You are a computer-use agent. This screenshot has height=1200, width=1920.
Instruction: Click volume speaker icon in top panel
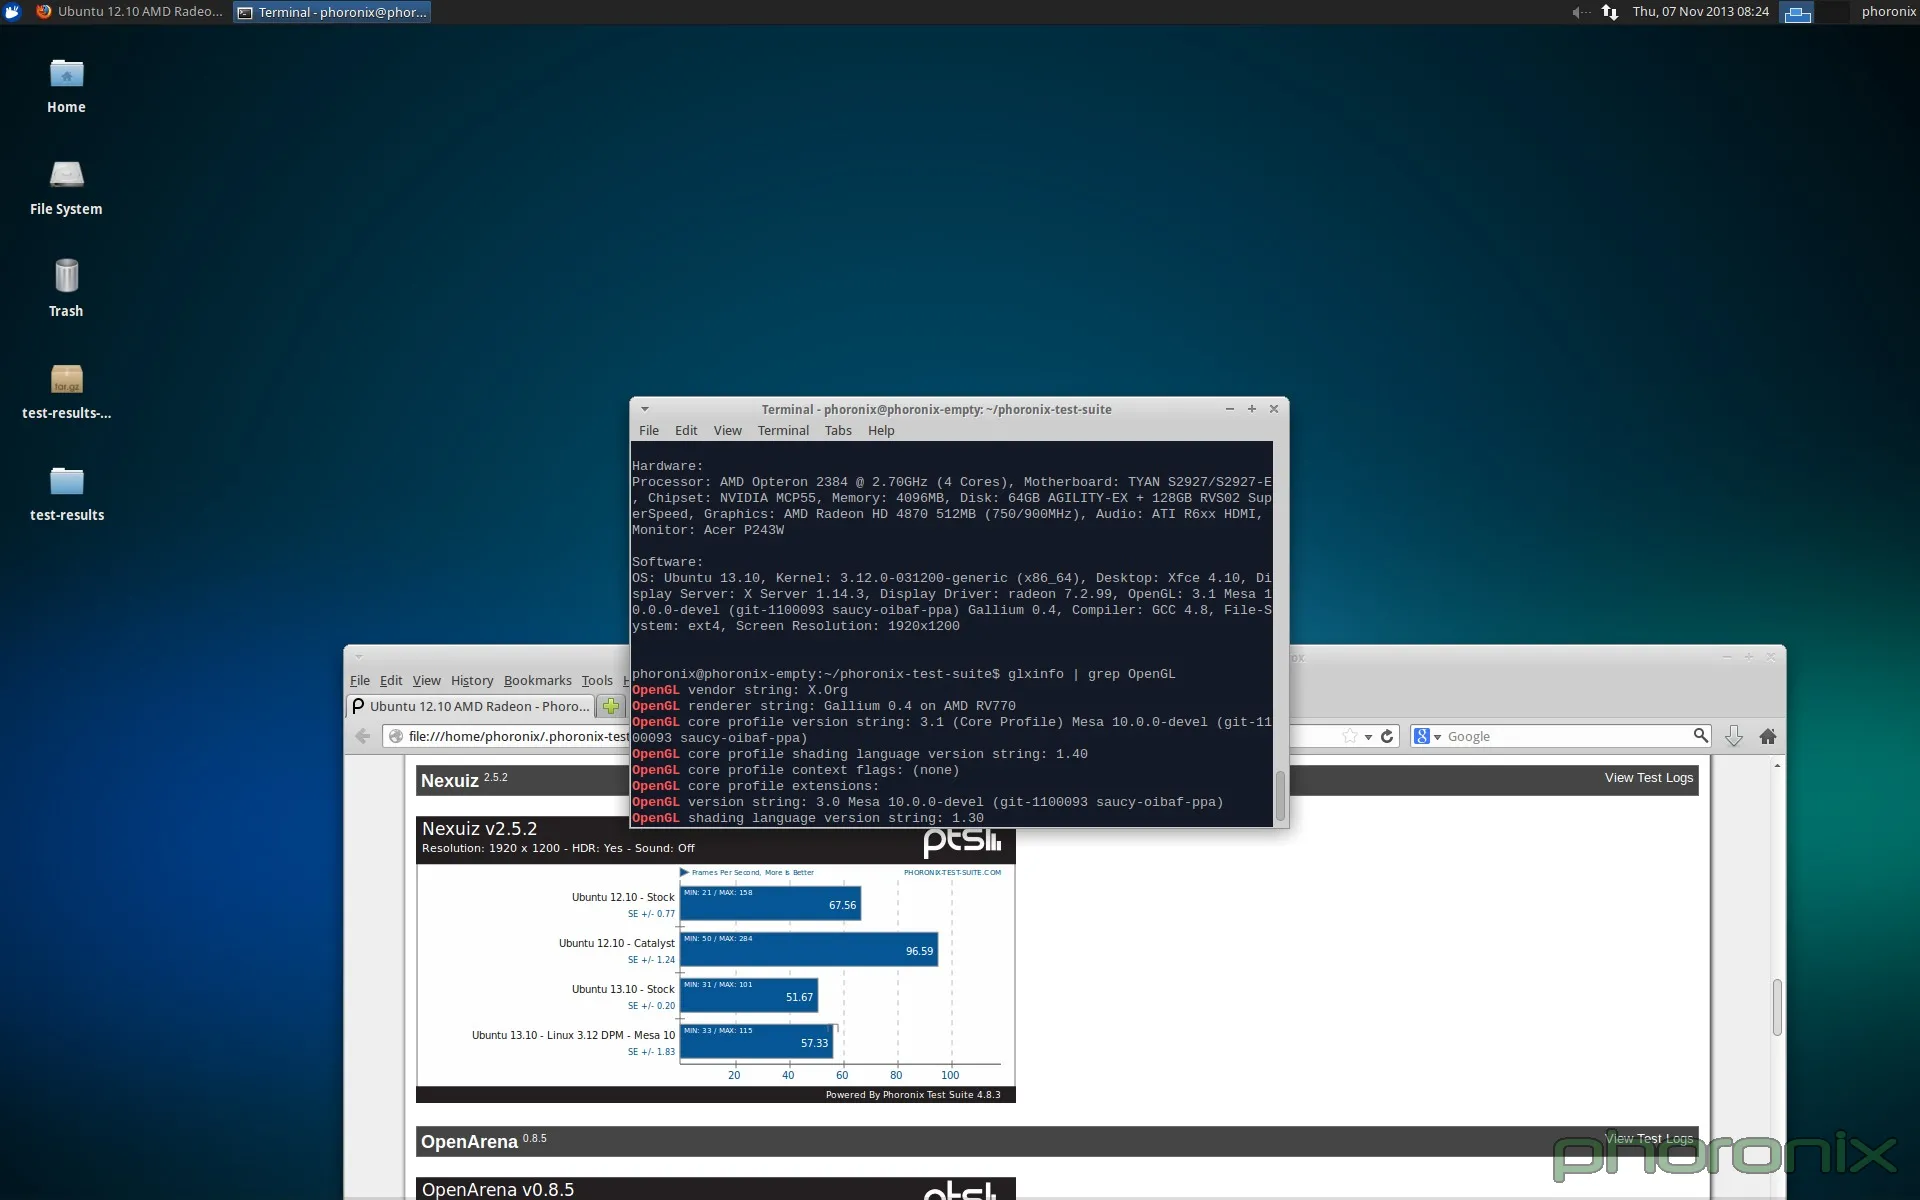(1579, 12)
